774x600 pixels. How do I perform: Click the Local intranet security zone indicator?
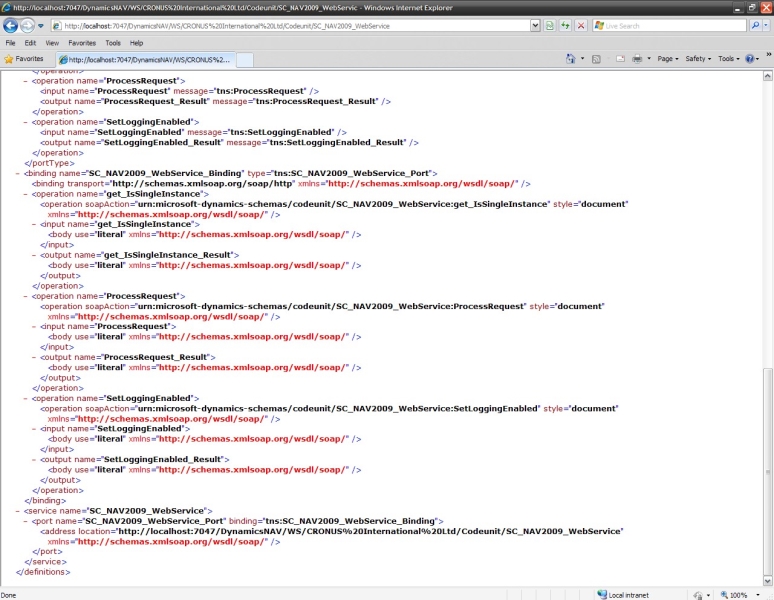click(623, 595)
